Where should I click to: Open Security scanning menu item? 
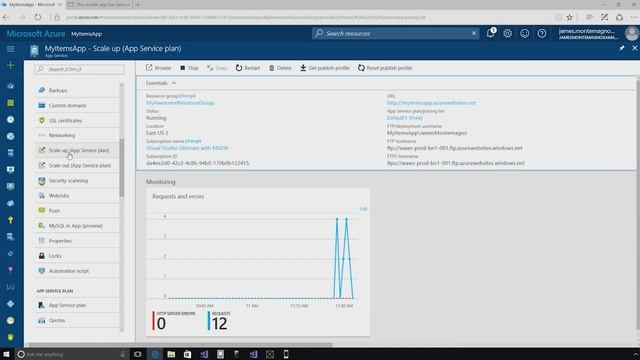pos(78,180)
